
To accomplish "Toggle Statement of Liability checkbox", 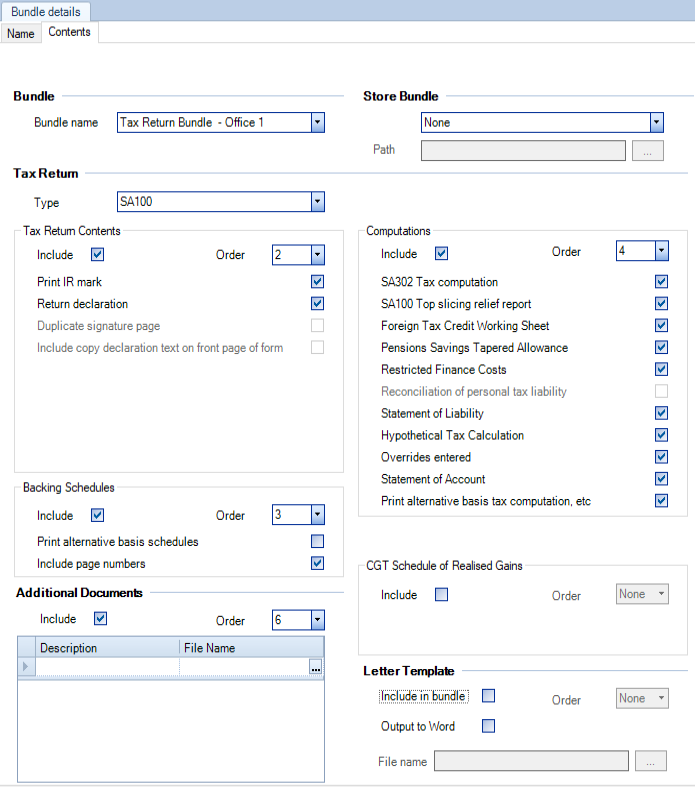I will tap(661, 413).
